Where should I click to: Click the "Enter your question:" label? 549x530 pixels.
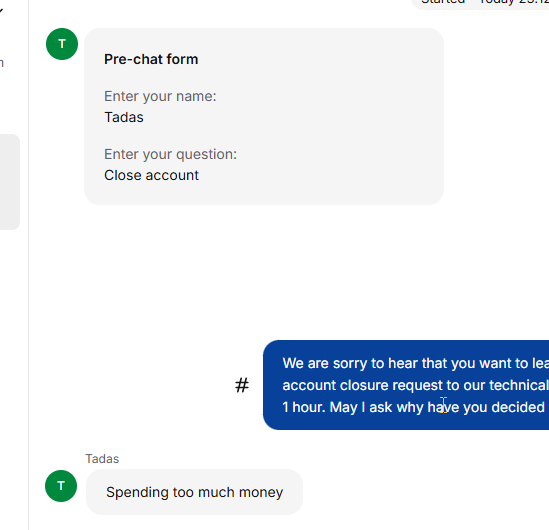[171, 154]
